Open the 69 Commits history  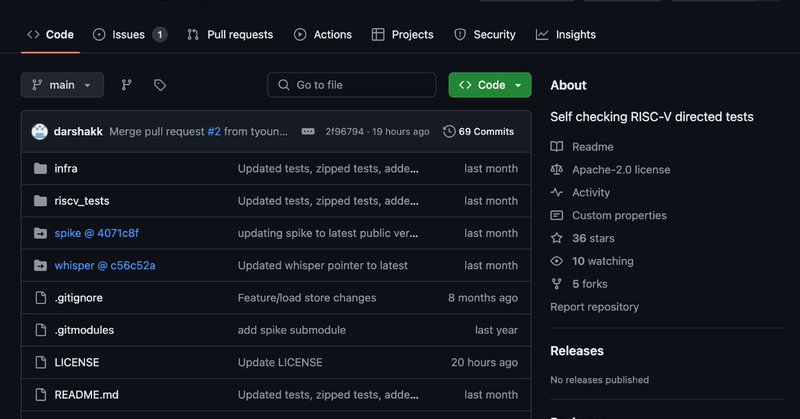[478, 132]
